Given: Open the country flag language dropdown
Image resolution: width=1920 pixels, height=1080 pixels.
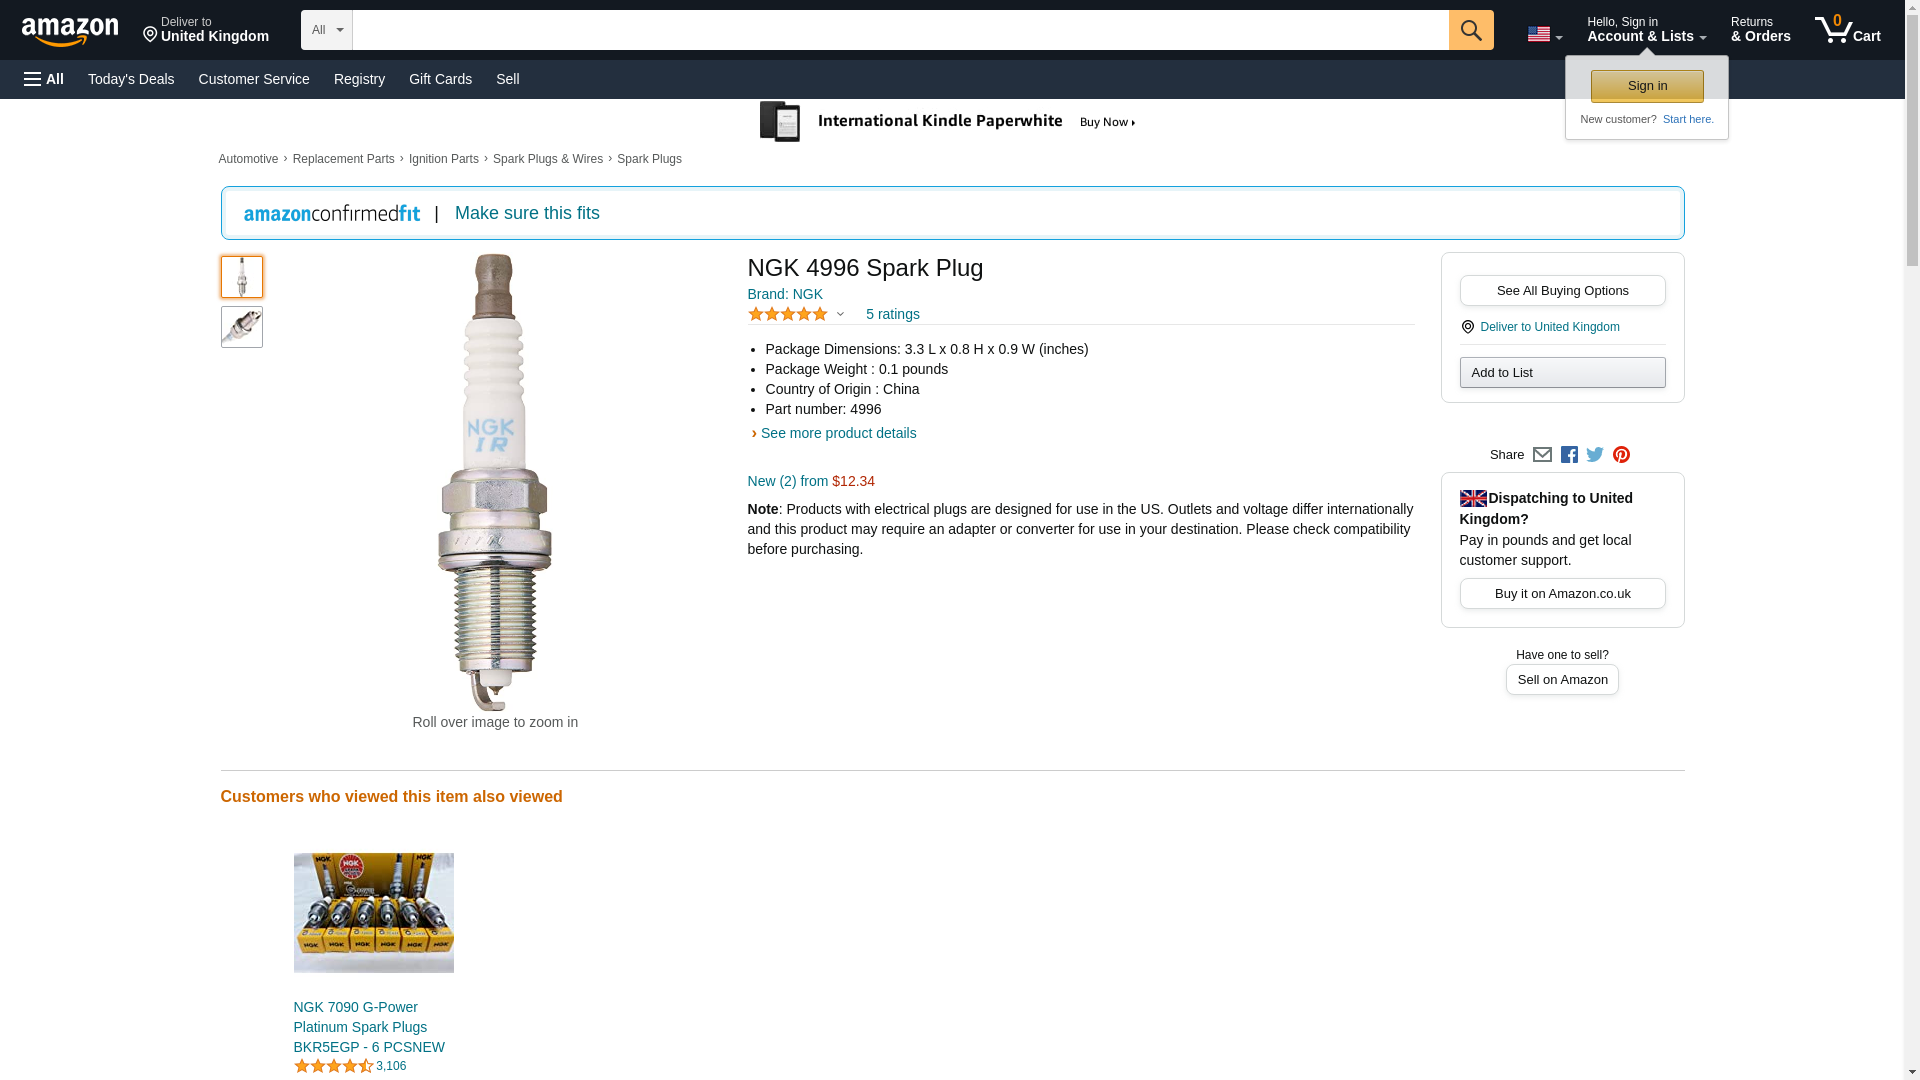Looking at the screenshot, I should (x=1544, y=34).
